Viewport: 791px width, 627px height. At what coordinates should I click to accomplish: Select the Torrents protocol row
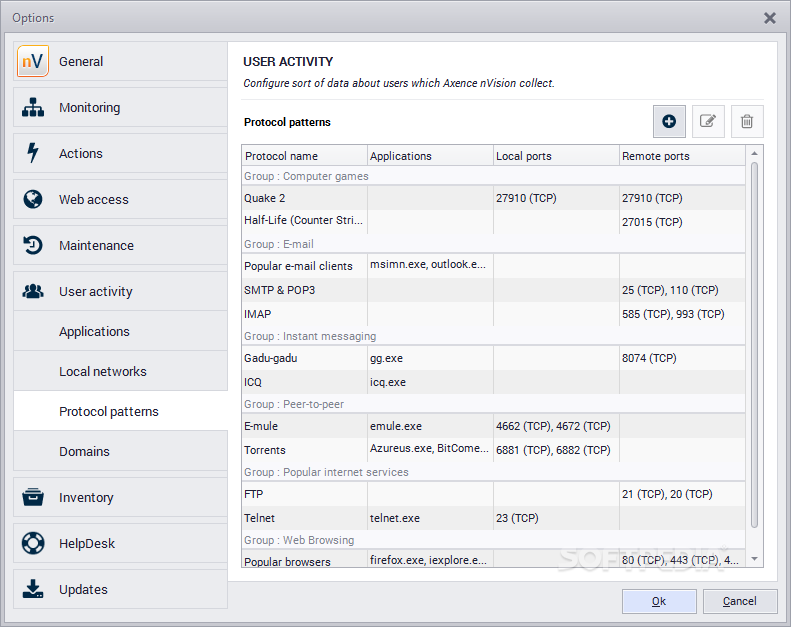pyautogui.click(x=493, y=450)
